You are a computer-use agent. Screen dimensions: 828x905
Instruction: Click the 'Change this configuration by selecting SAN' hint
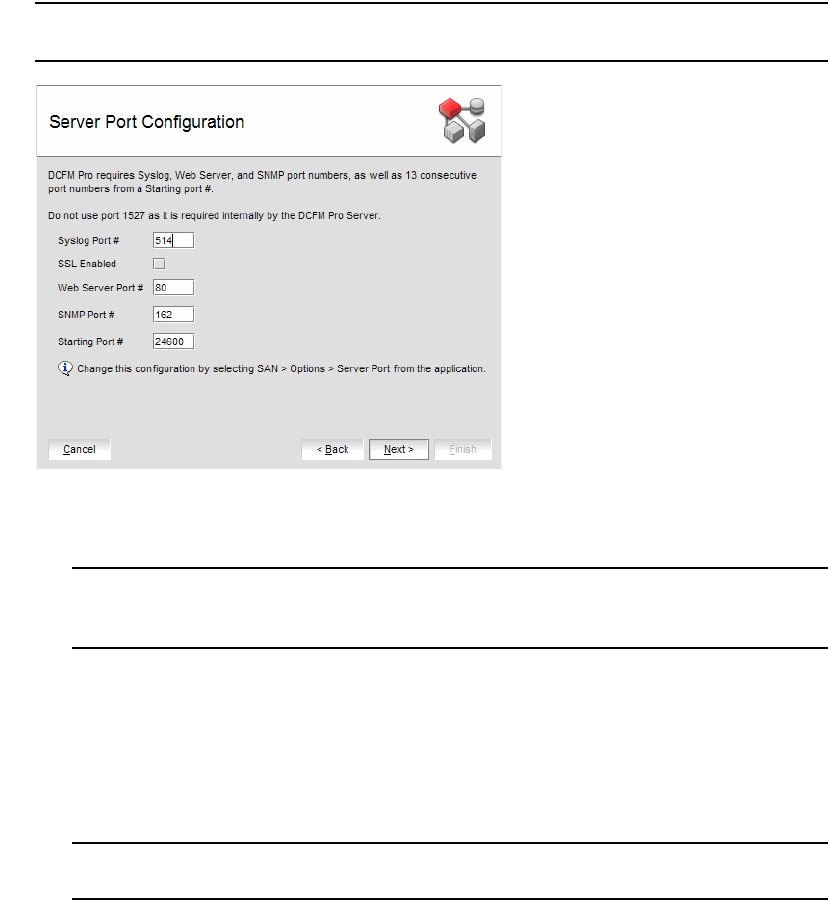(x=282, y=369)
